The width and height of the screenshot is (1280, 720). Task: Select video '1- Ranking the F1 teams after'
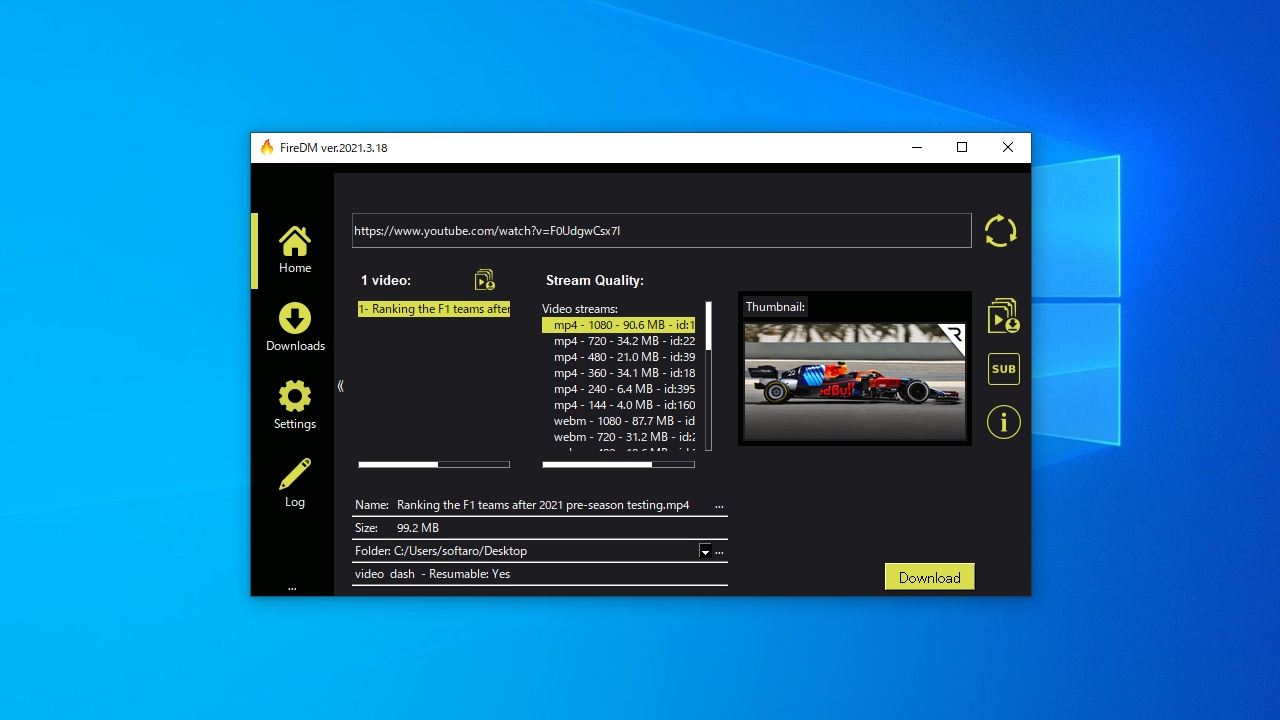click(434, 309)
